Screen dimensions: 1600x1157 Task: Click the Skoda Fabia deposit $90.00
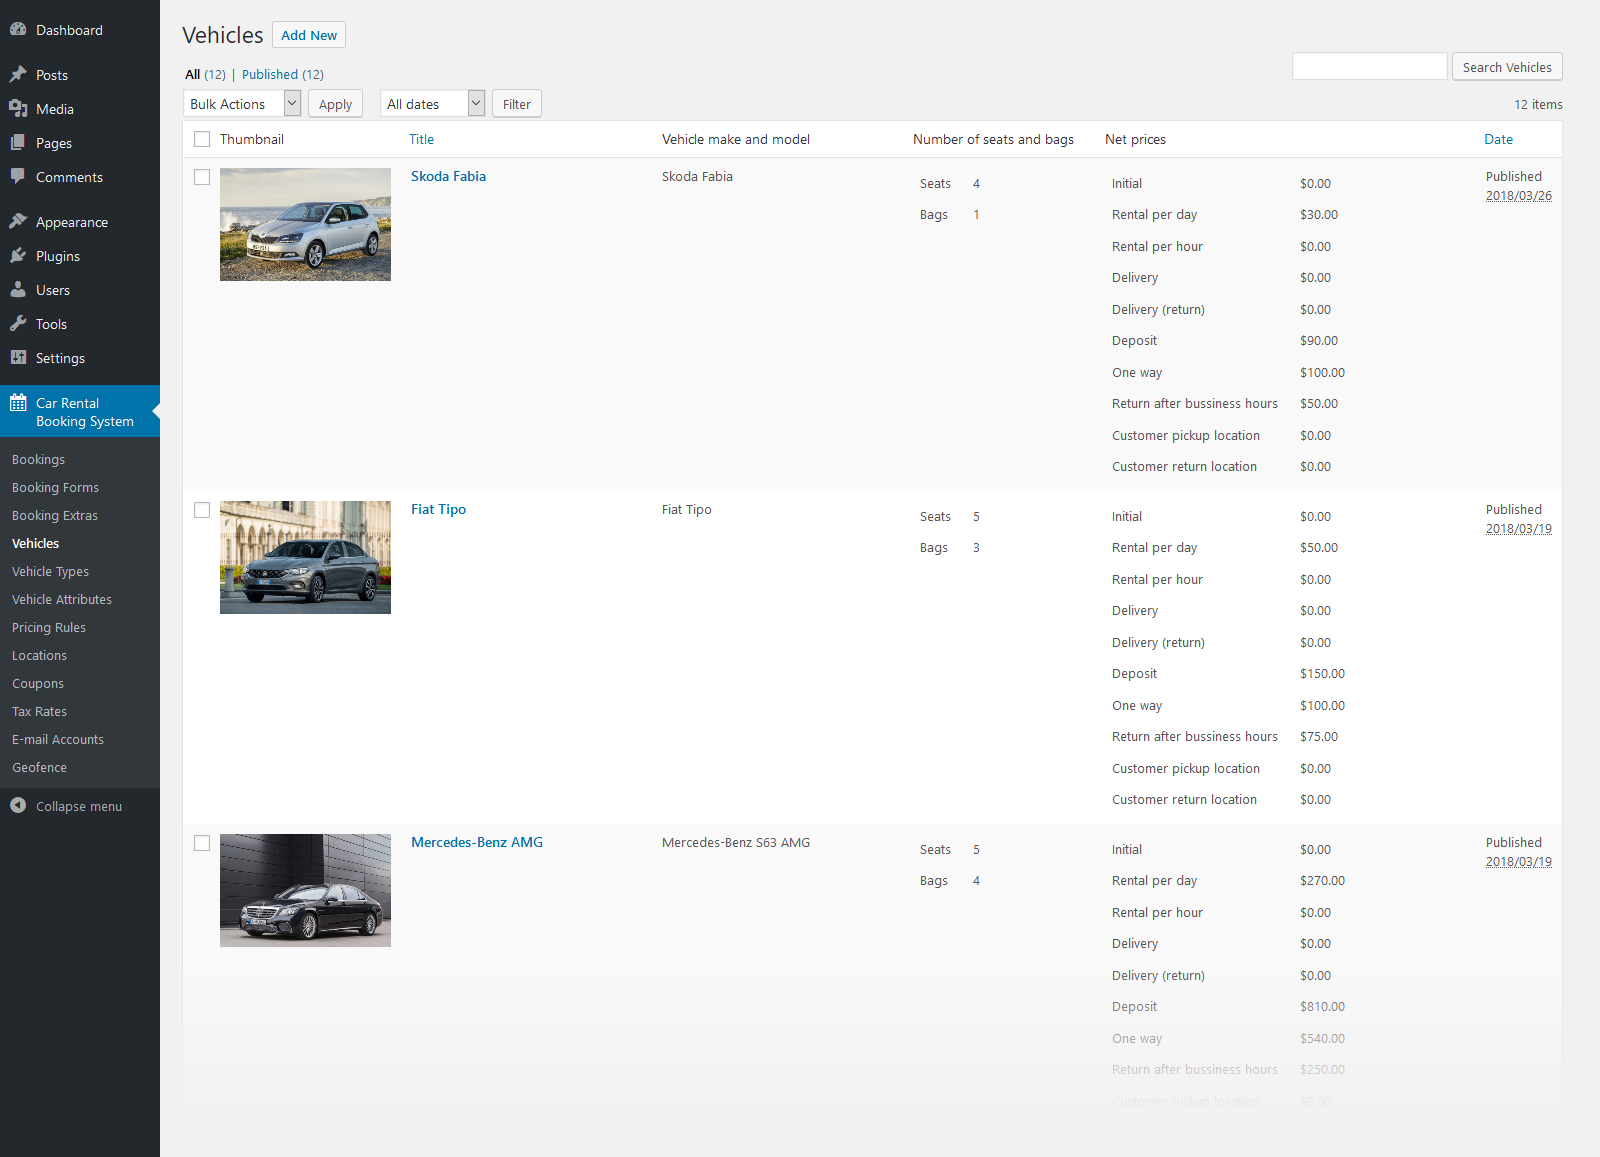click(1319, 341)
